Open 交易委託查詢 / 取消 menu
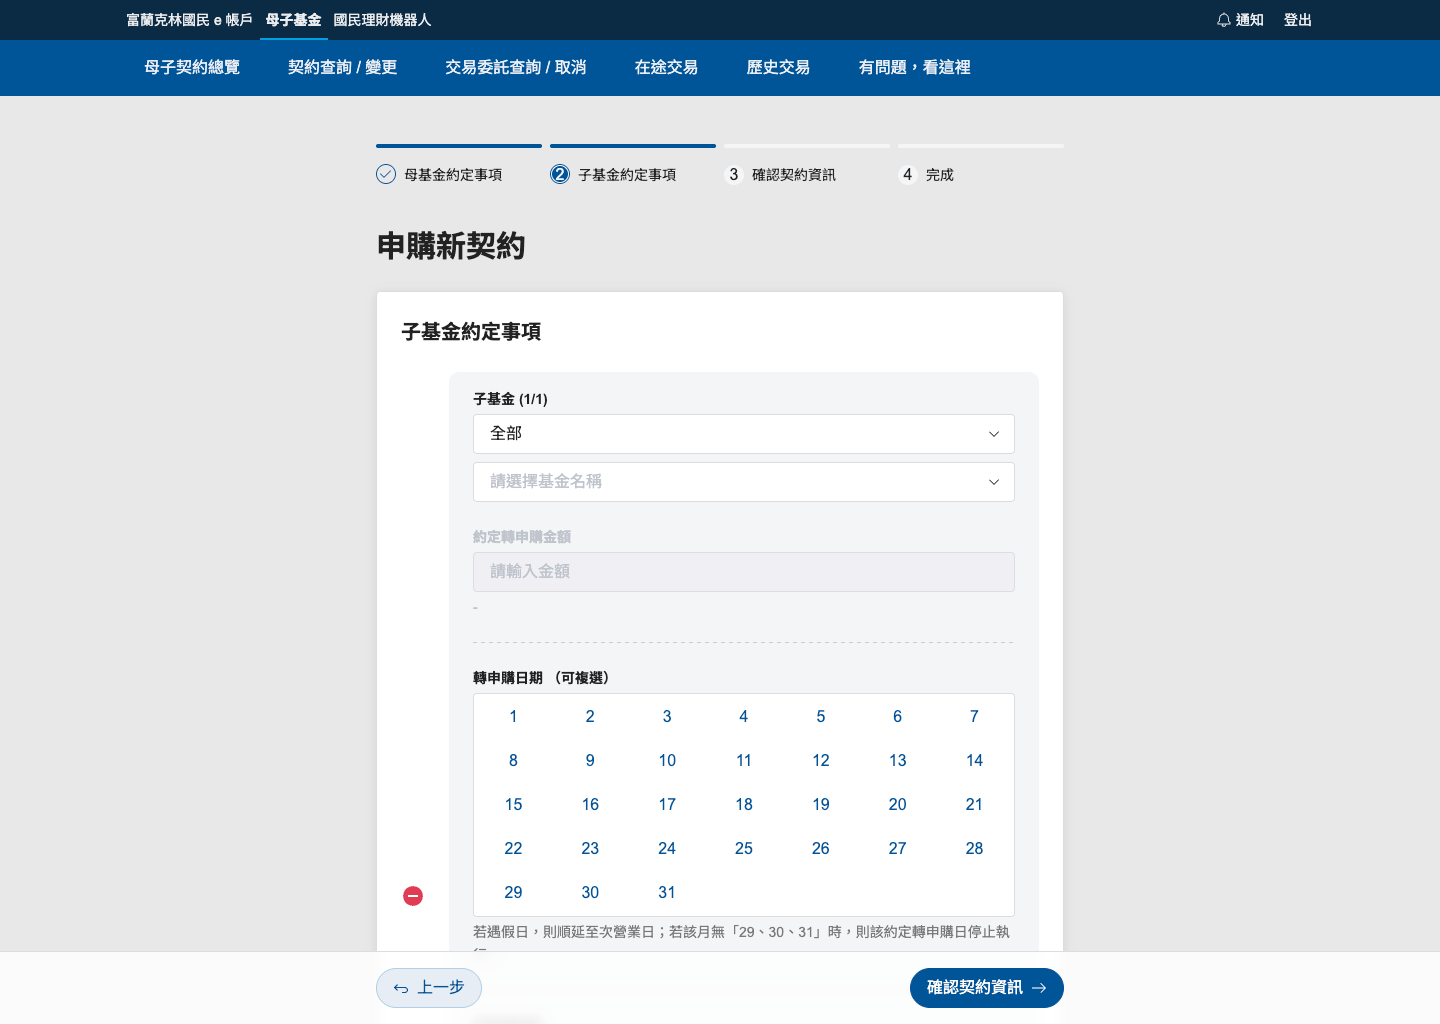 (516, 67)
